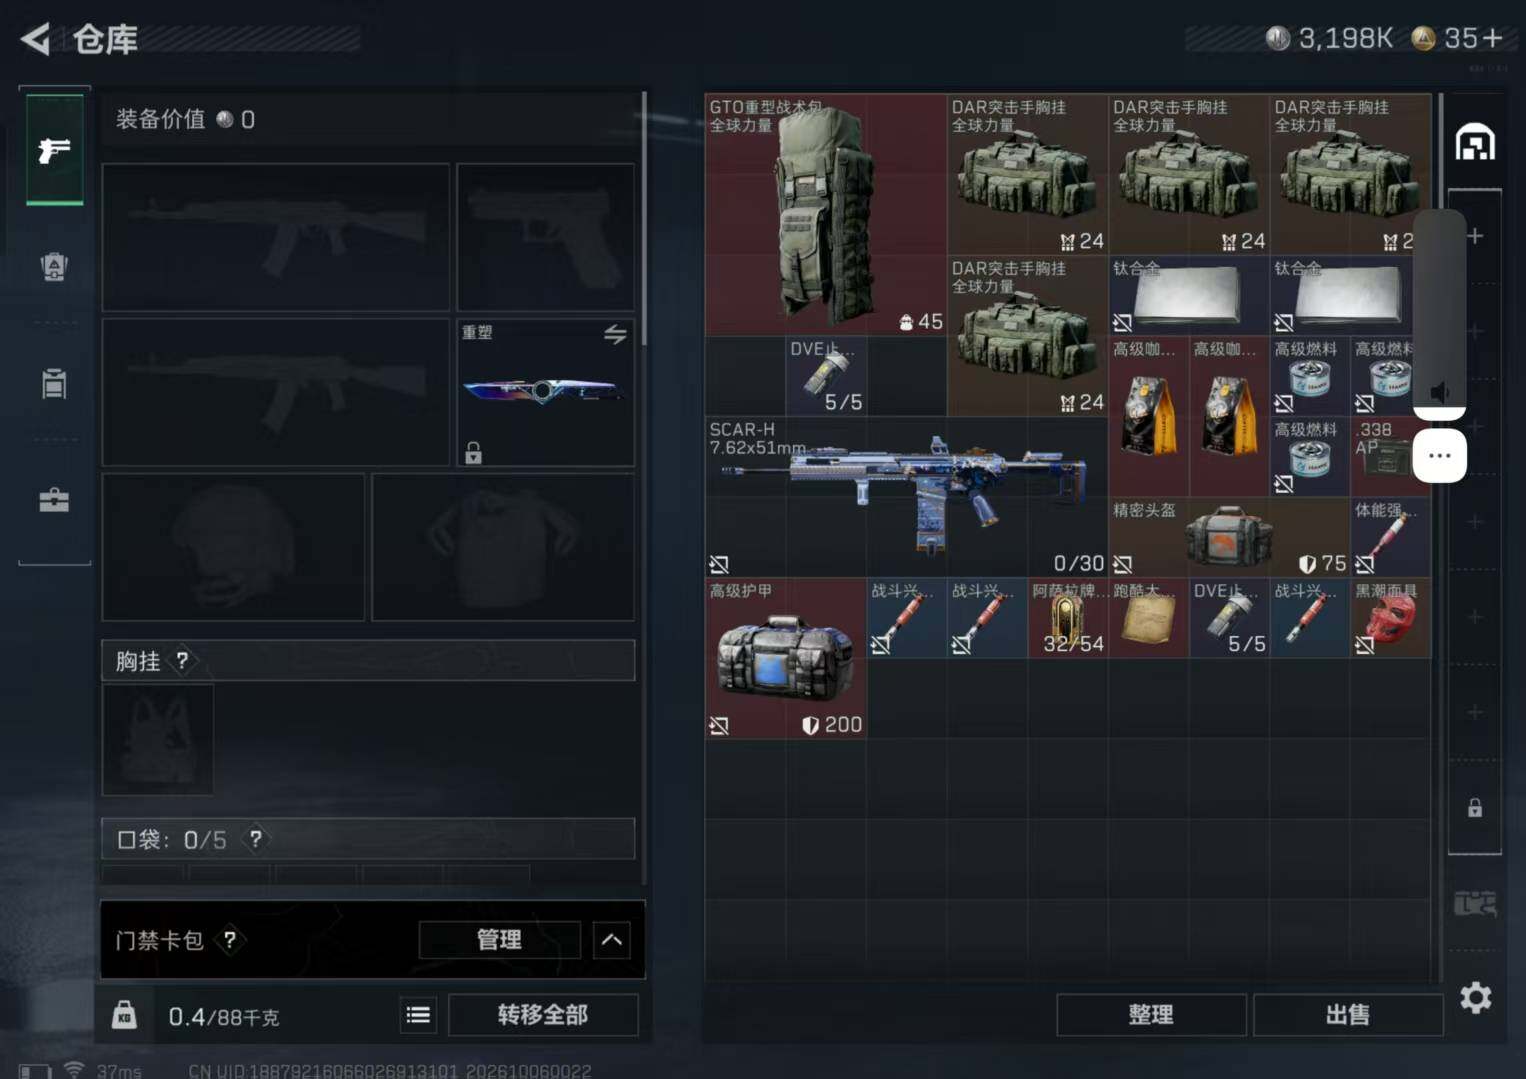Image resolution: width=1526 pixels, height=1079 pixels.
Task: Tap the locked stash slot padlock
Action: (x=1475, y=808)
